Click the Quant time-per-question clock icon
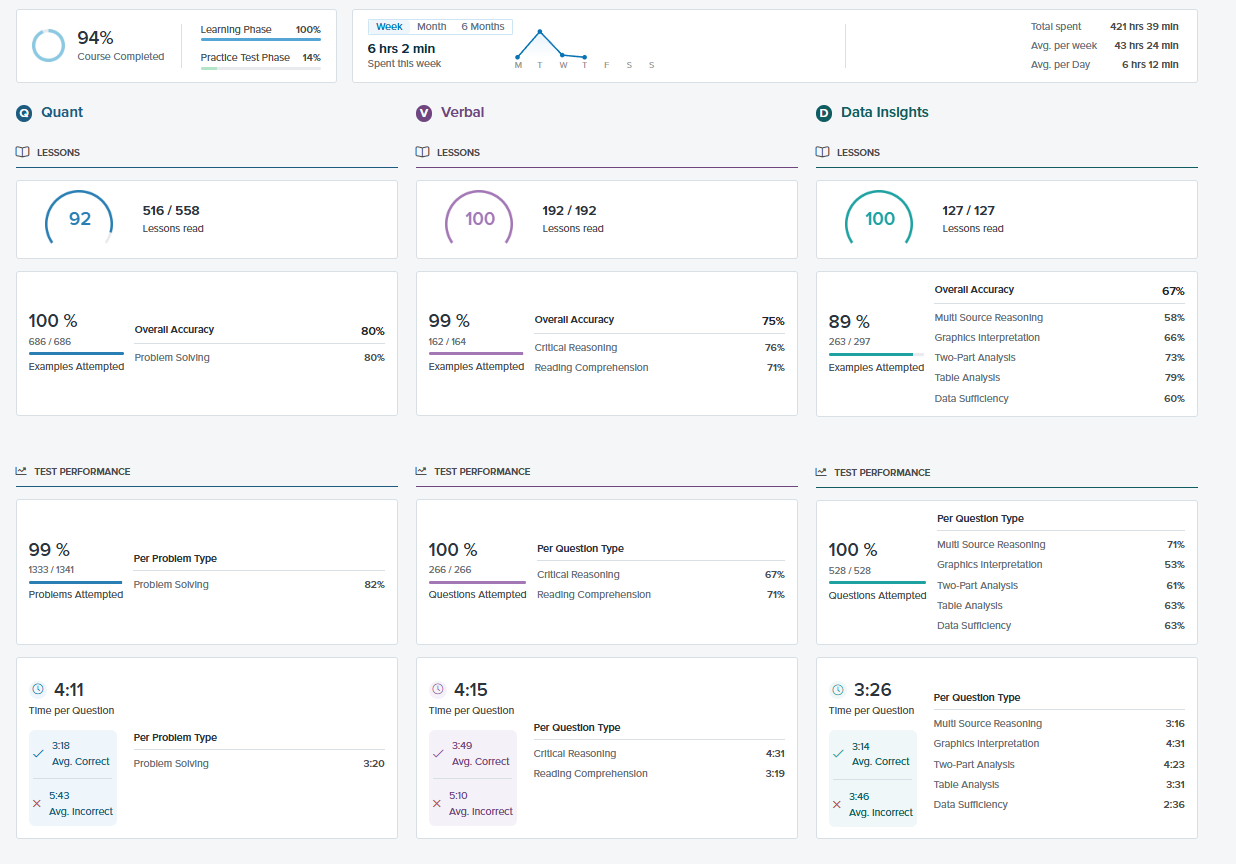The height and width of the screenshot is (864, 1236). 38,689
